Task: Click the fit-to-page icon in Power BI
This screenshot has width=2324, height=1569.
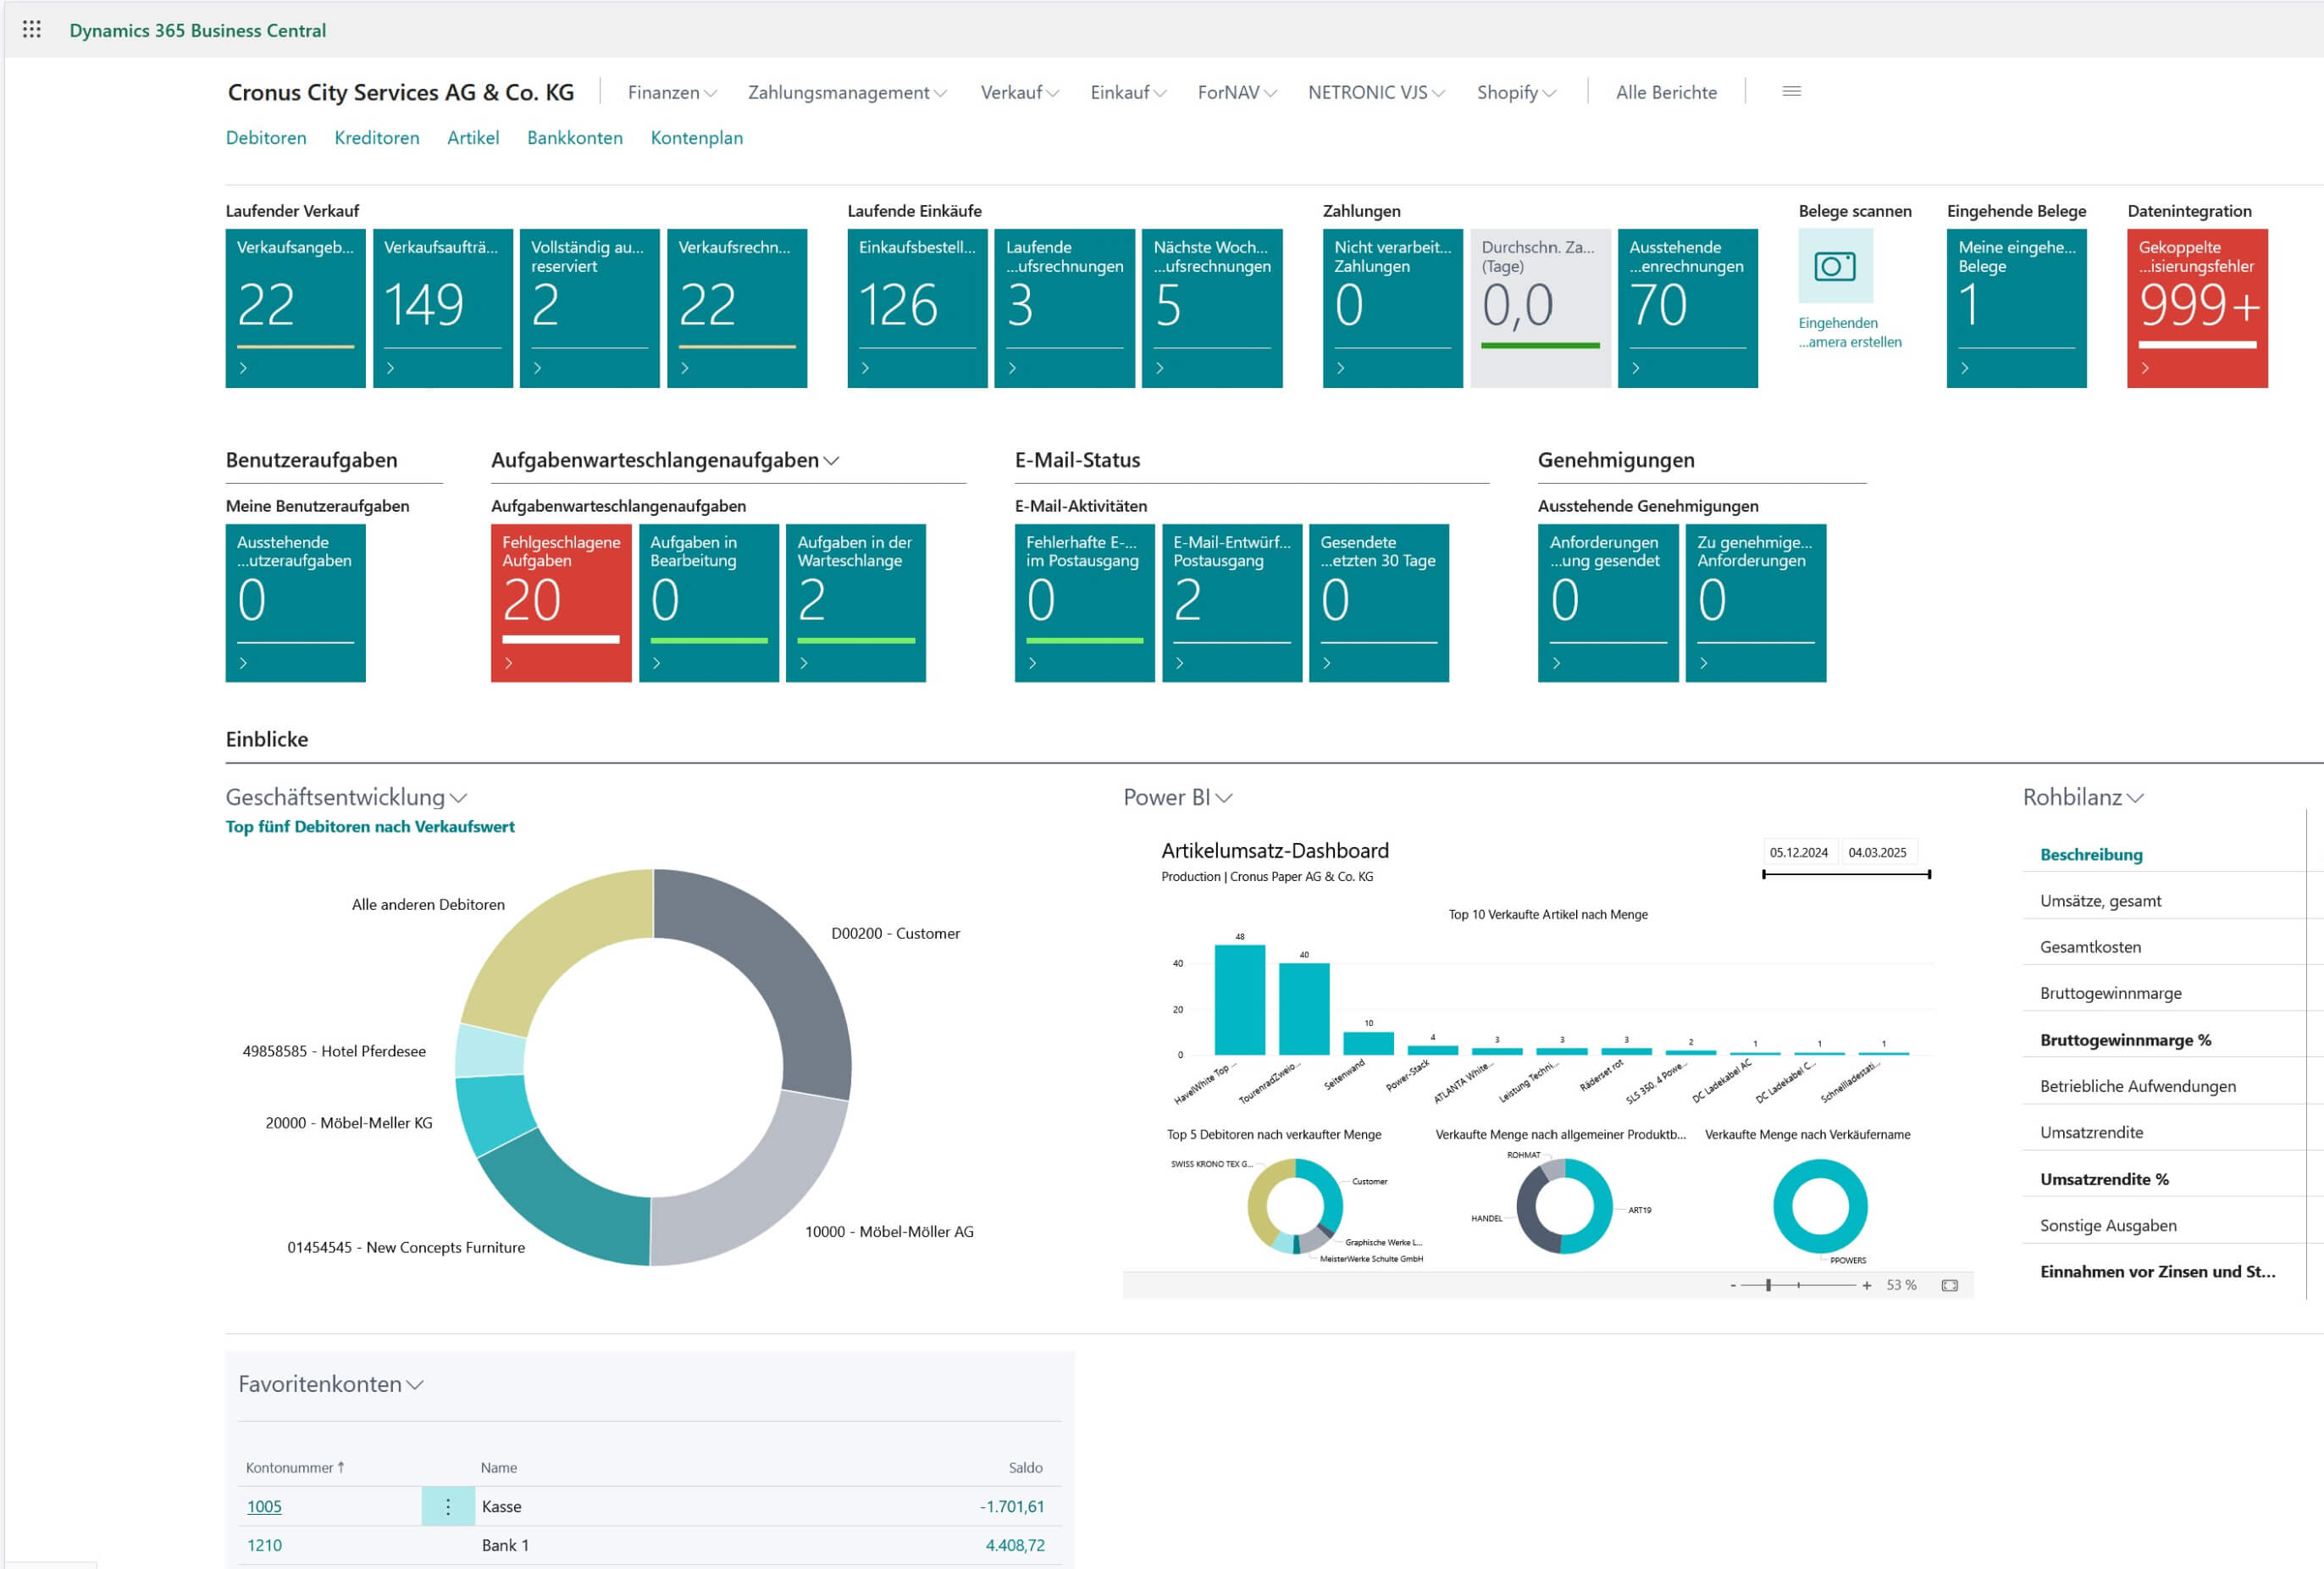Action: 1949,1285
